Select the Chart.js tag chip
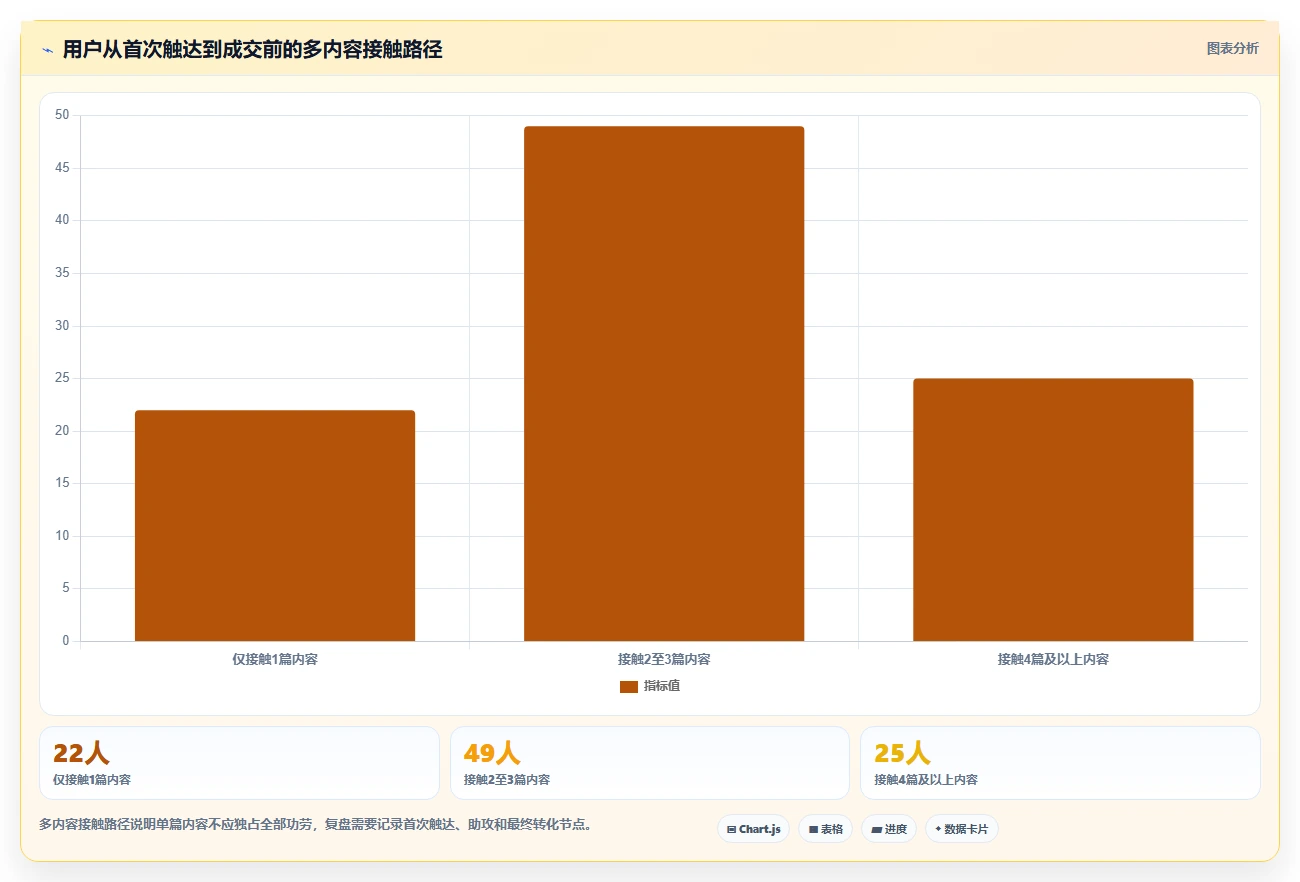This screenshot has height=882, width=1300. tap(754, 829)
